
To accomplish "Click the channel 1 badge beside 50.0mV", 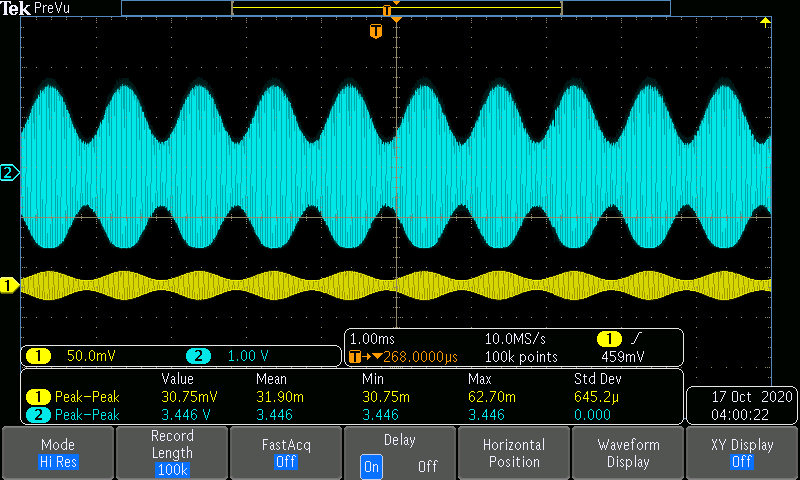I will [39, 356].
